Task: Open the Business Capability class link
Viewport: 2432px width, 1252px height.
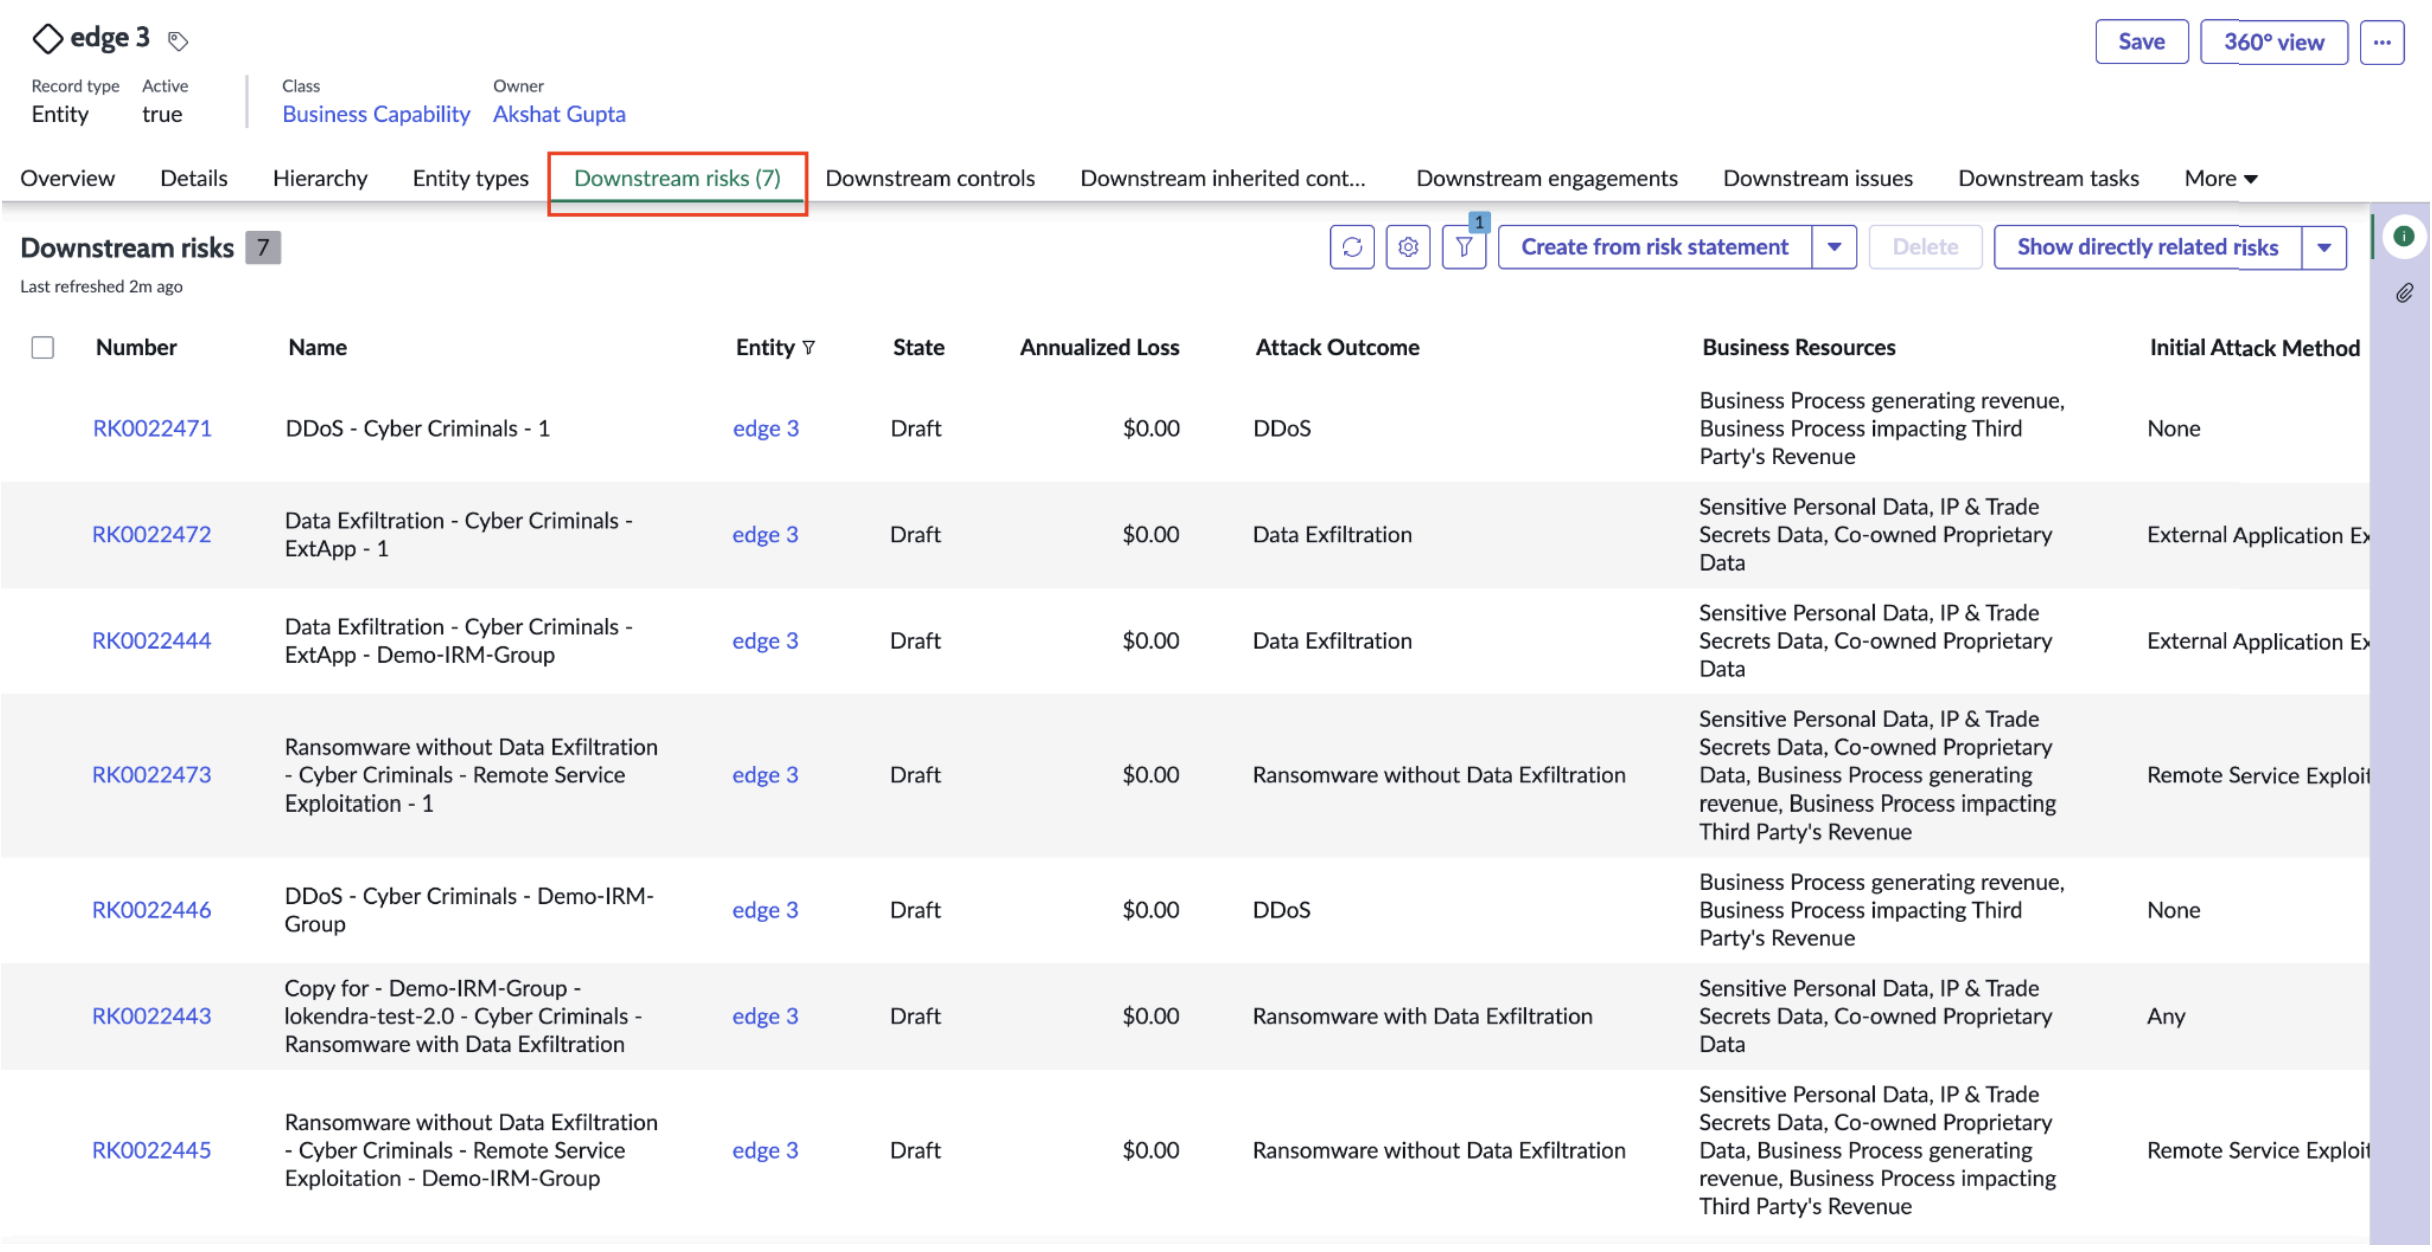Action: coord(376,115)
